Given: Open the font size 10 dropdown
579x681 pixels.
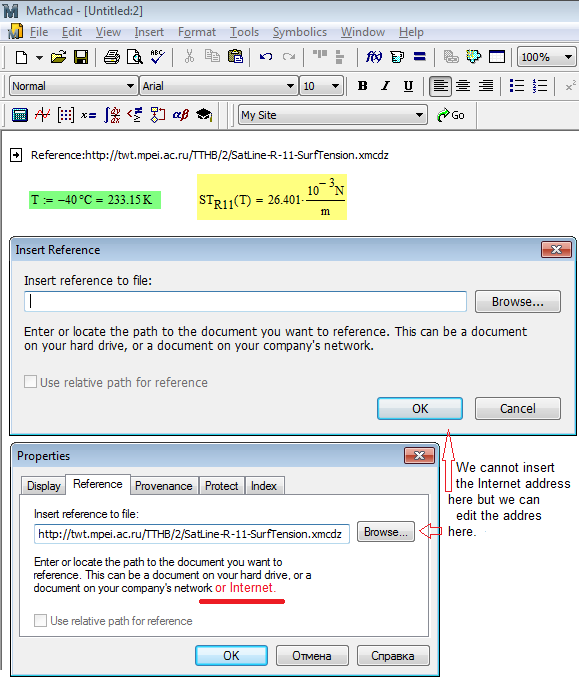Looking at the screenshot, I should point(335,86).
